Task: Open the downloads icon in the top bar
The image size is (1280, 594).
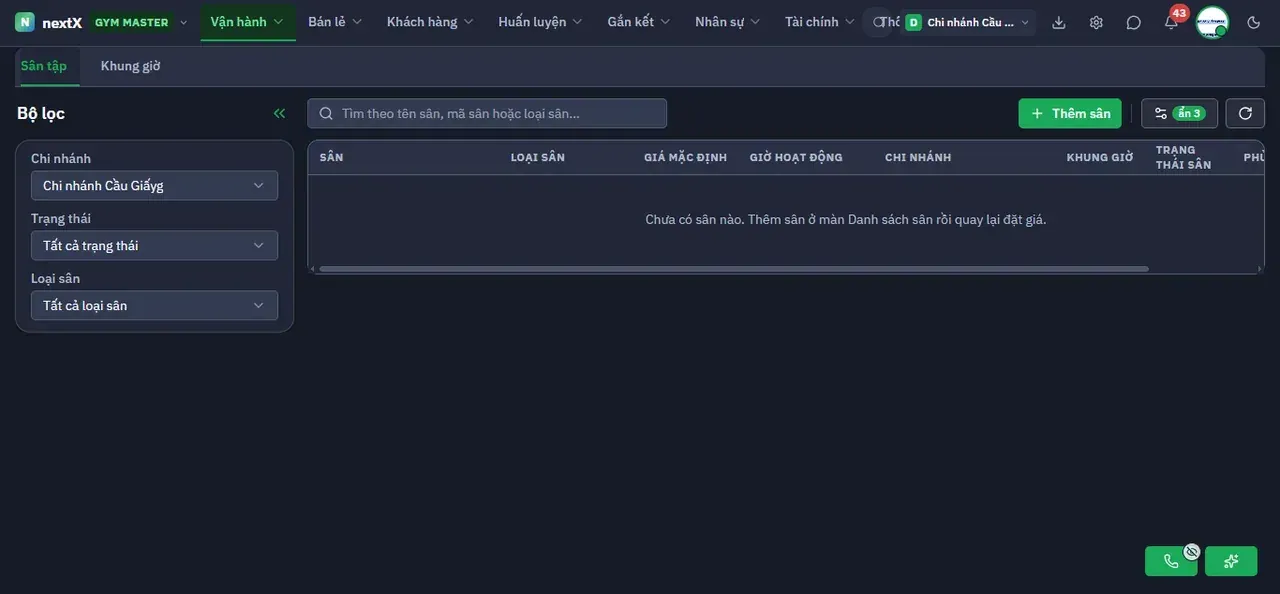Action: point(1059,22)
